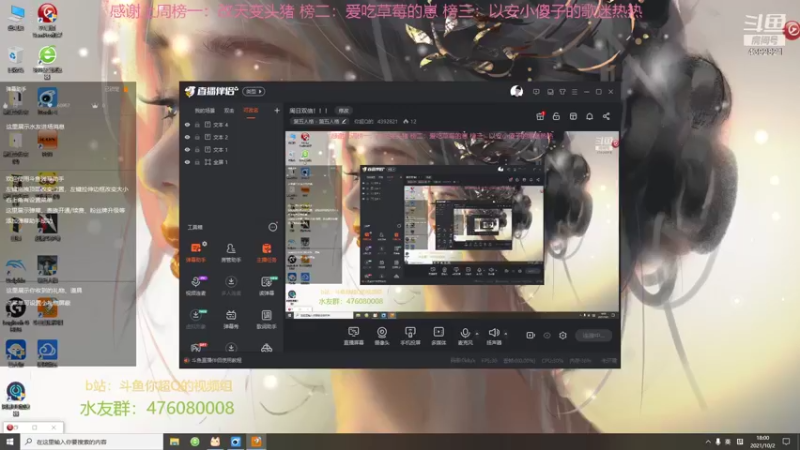Add 多媒体 media source

click(x=438, y=336)
